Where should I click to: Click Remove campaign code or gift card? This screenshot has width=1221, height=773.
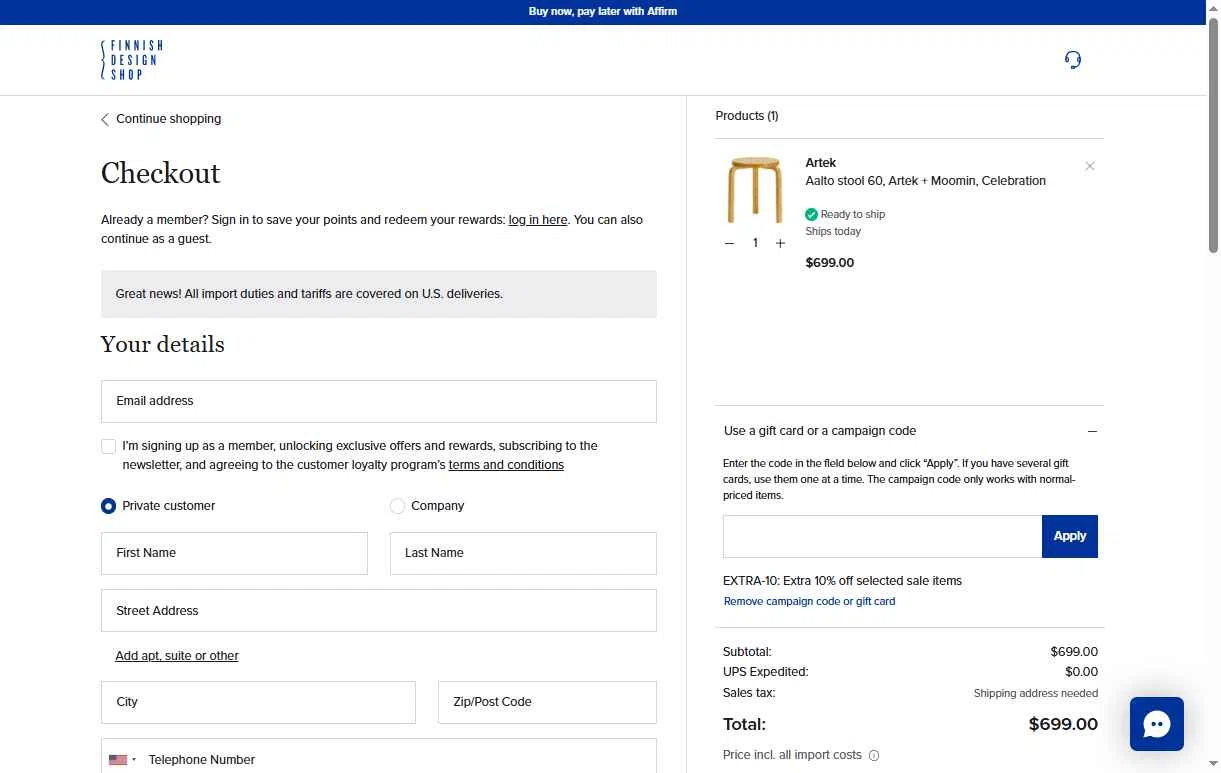pos(809,601)
